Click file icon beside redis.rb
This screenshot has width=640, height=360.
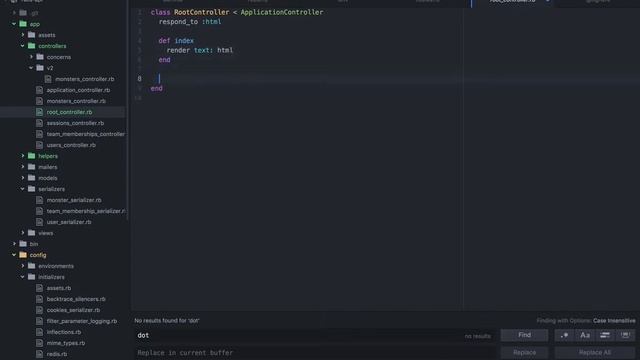(39, 354)
